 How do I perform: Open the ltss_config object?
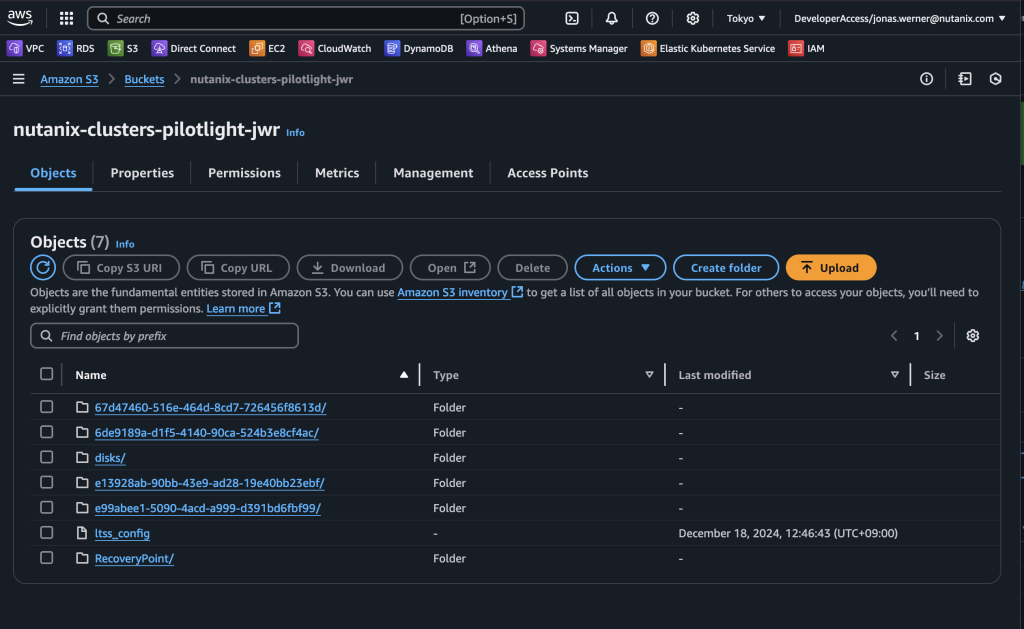[x=122, y=533]
